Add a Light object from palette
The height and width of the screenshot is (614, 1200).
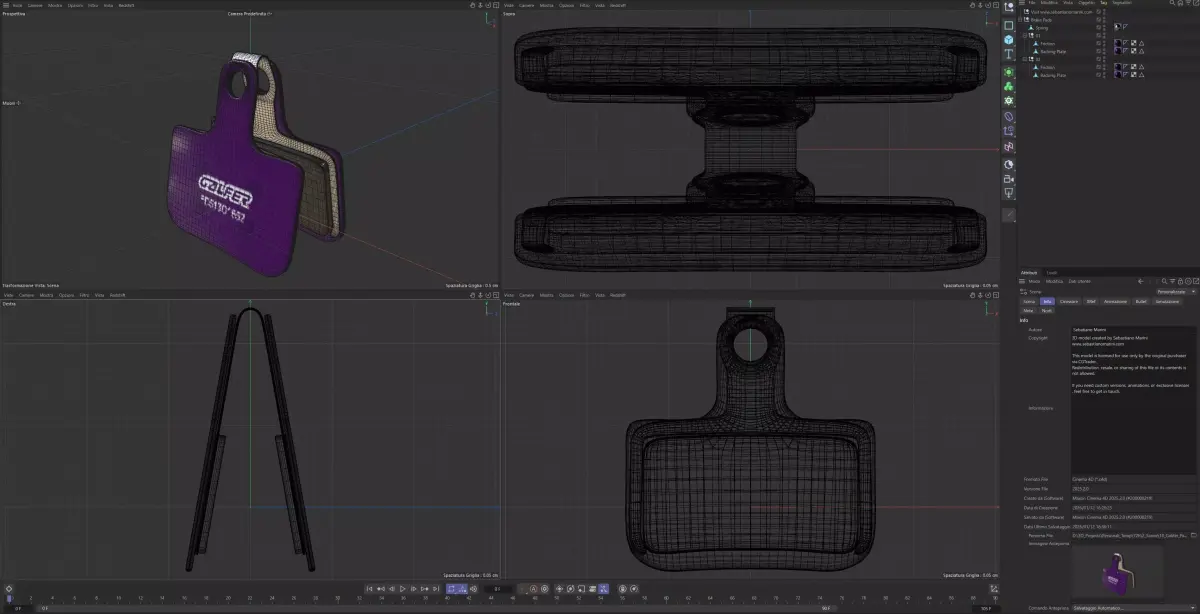pyautogui.click(x=1008, y=191)
